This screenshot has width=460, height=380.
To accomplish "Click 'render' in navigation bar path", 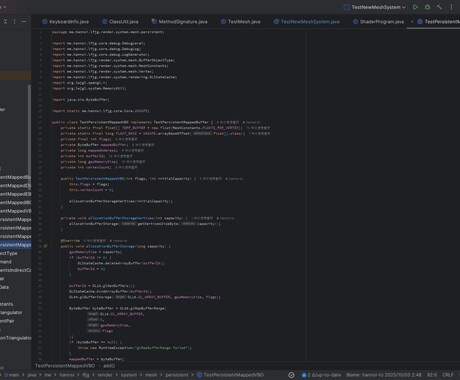I will tap(105, 375).
